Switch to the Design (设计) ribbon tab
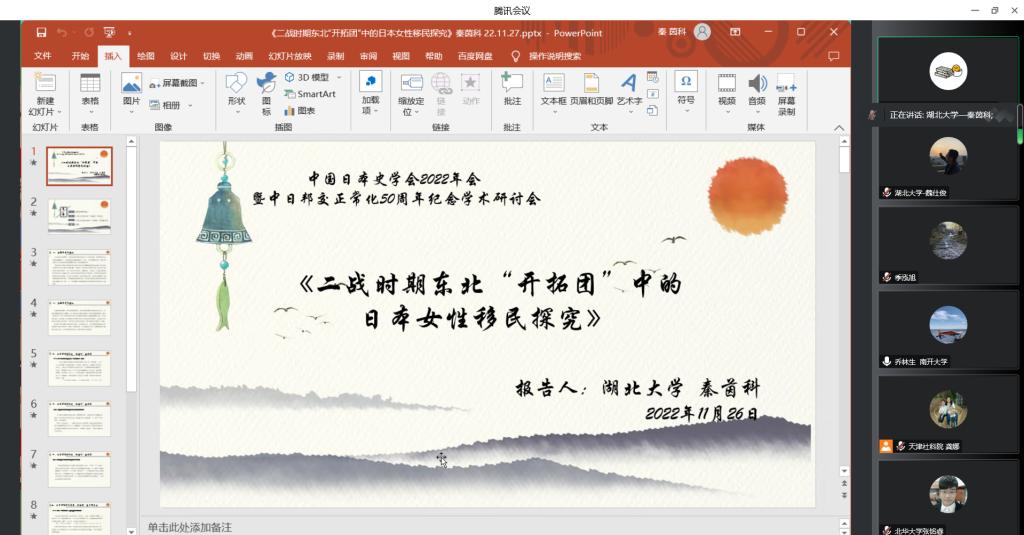 pyautogui.click(x=178, y=56)
